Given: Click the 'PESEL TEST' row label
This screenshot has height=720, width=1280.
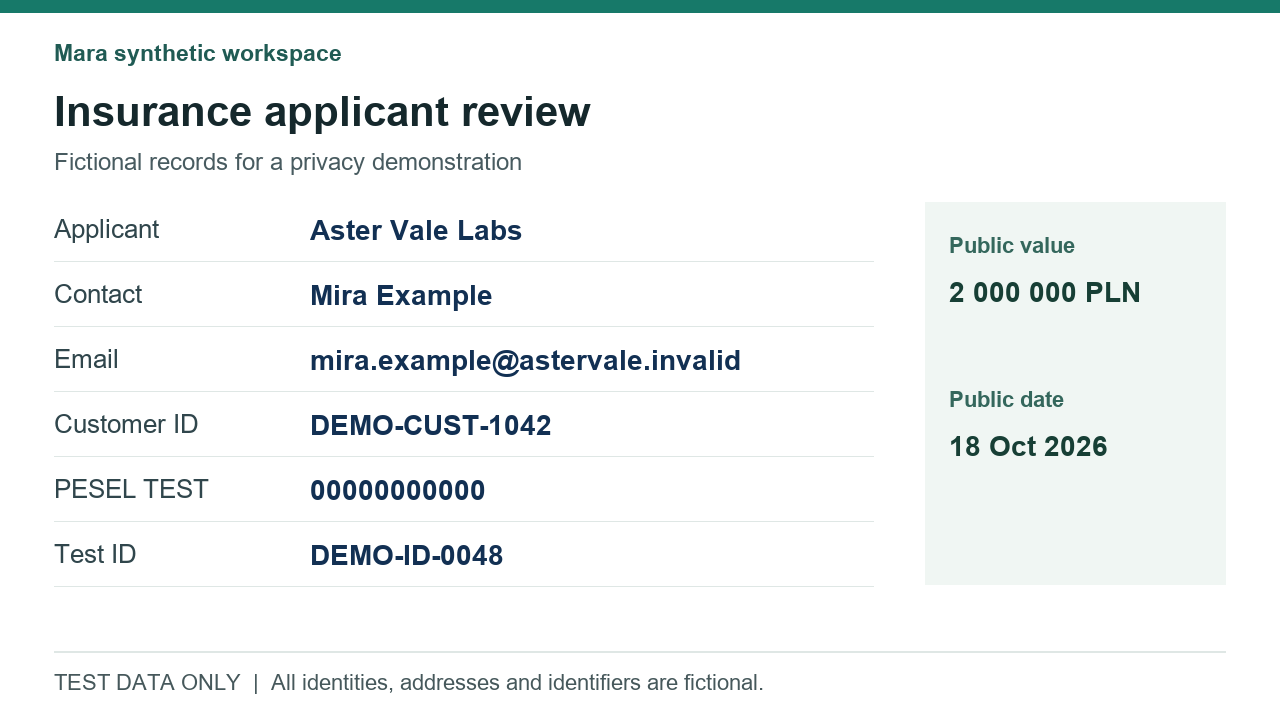Looking at the screenshot, I should (131, 489).
